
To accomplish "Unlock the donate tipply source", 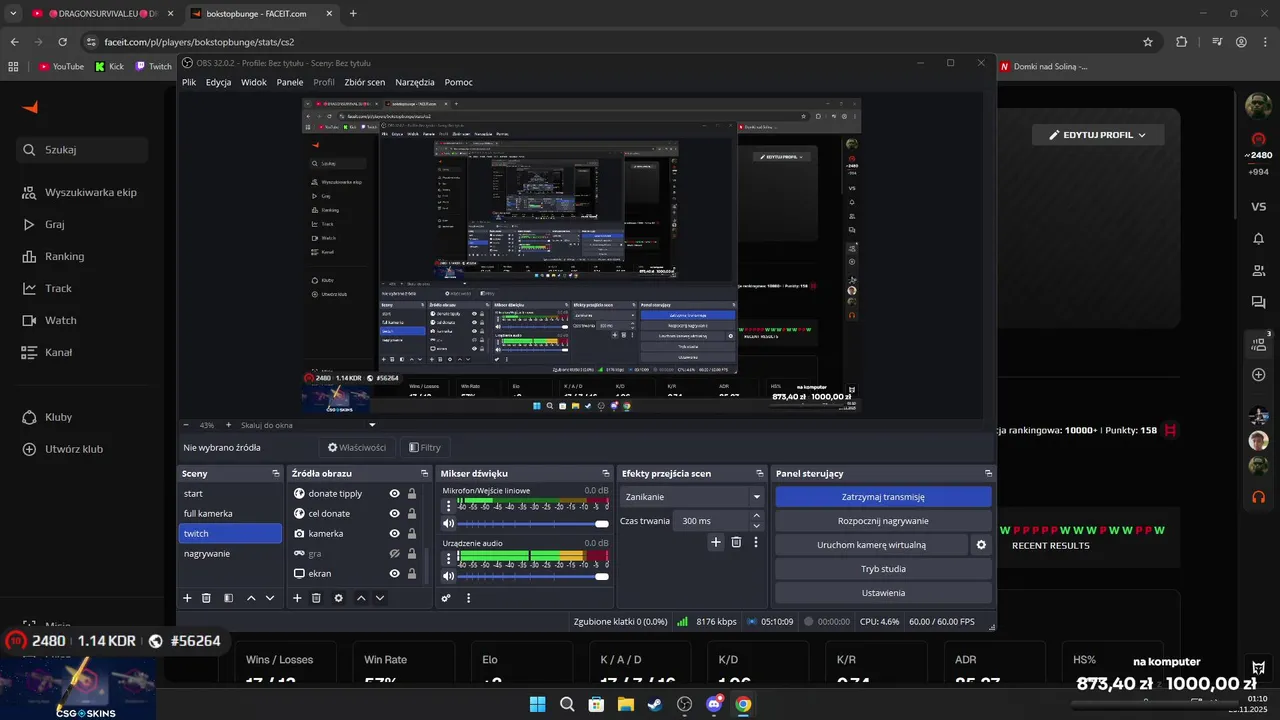I will pos(412,494).
